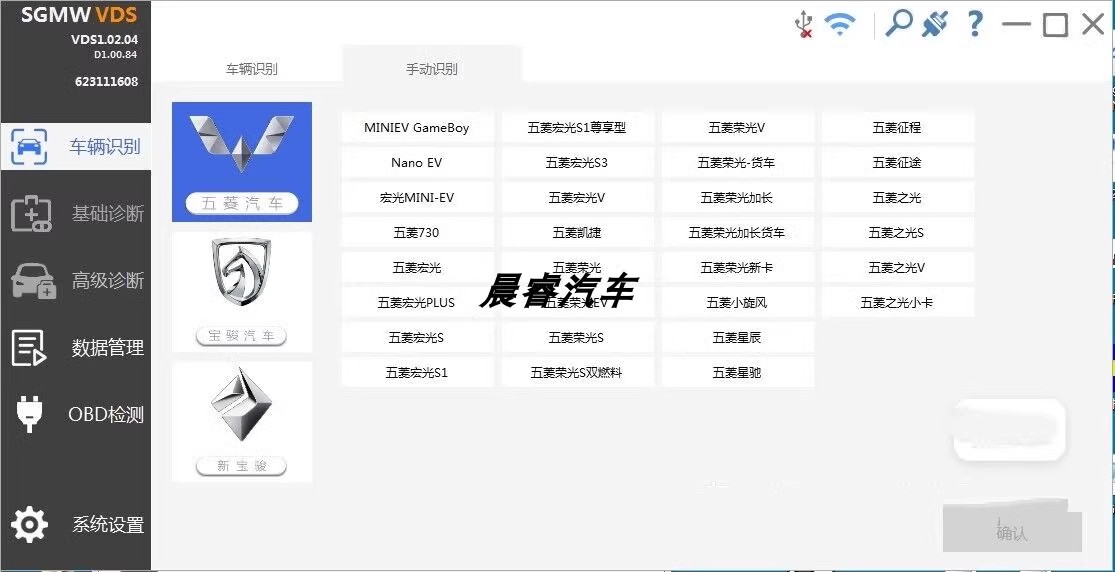Screen dimensions: 1115x572
Task: Minimize the VDS window
Action: [1016, 24]
